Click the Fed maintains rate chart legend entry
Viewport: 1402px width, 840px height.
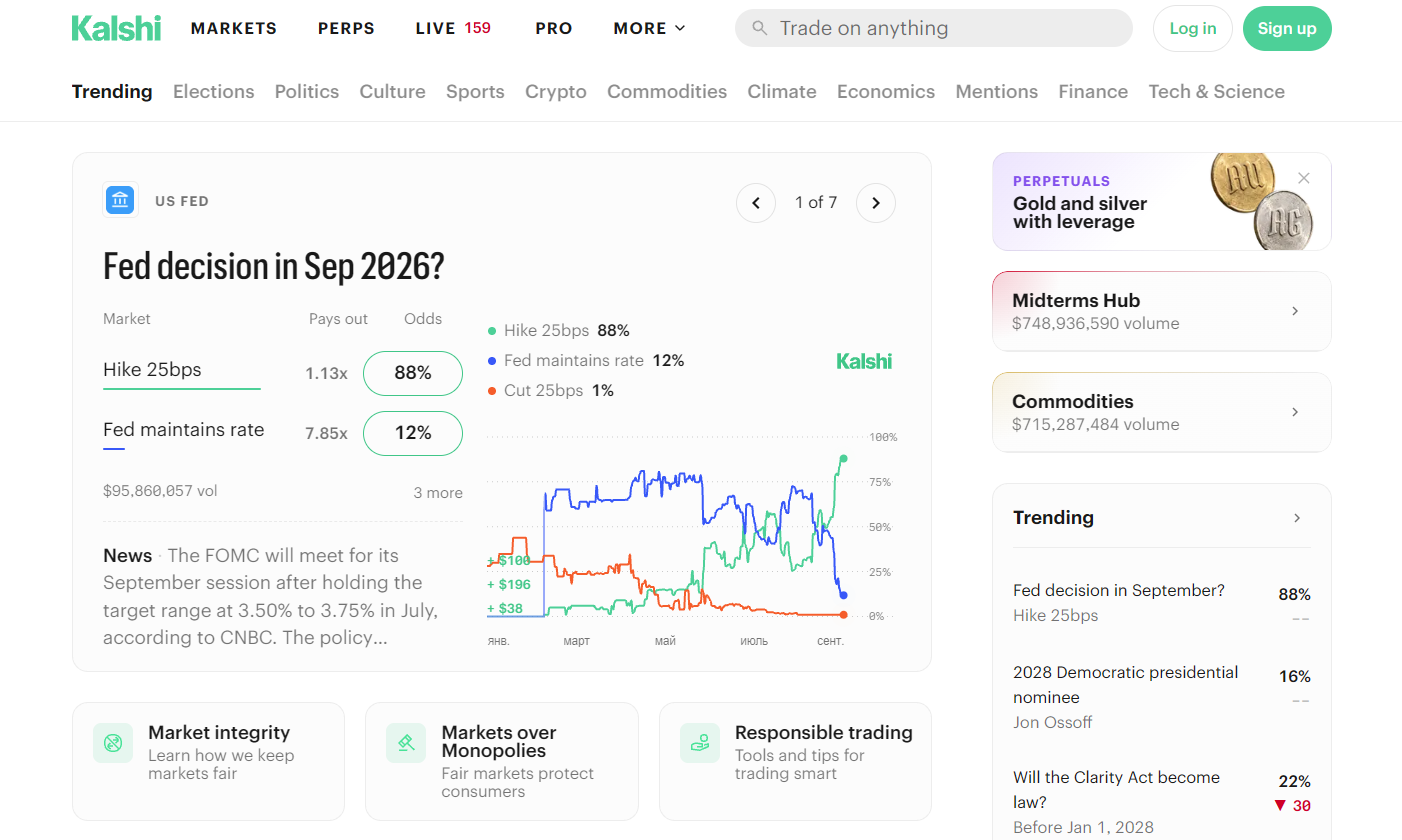click(585, 360)
